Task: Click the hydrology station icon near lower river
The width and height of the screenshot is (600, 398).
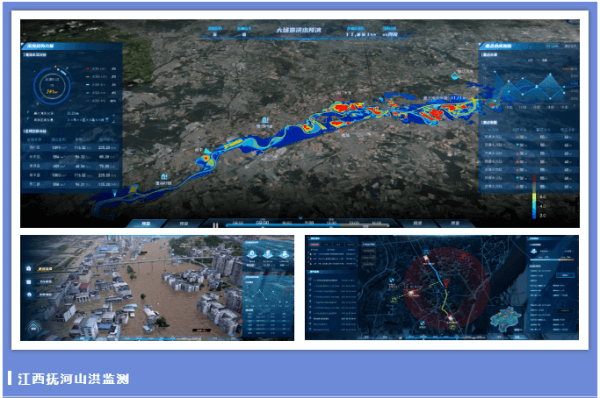Action: tap(164, 176)
